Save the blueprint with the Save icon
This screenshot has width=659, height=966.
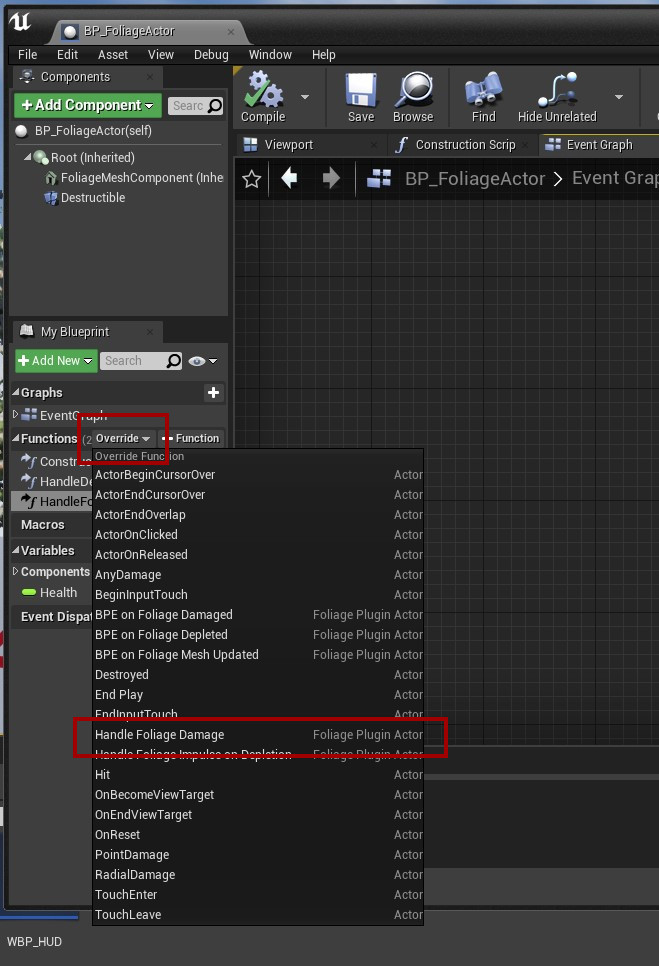pyautogui.click(x=361, y=97)
